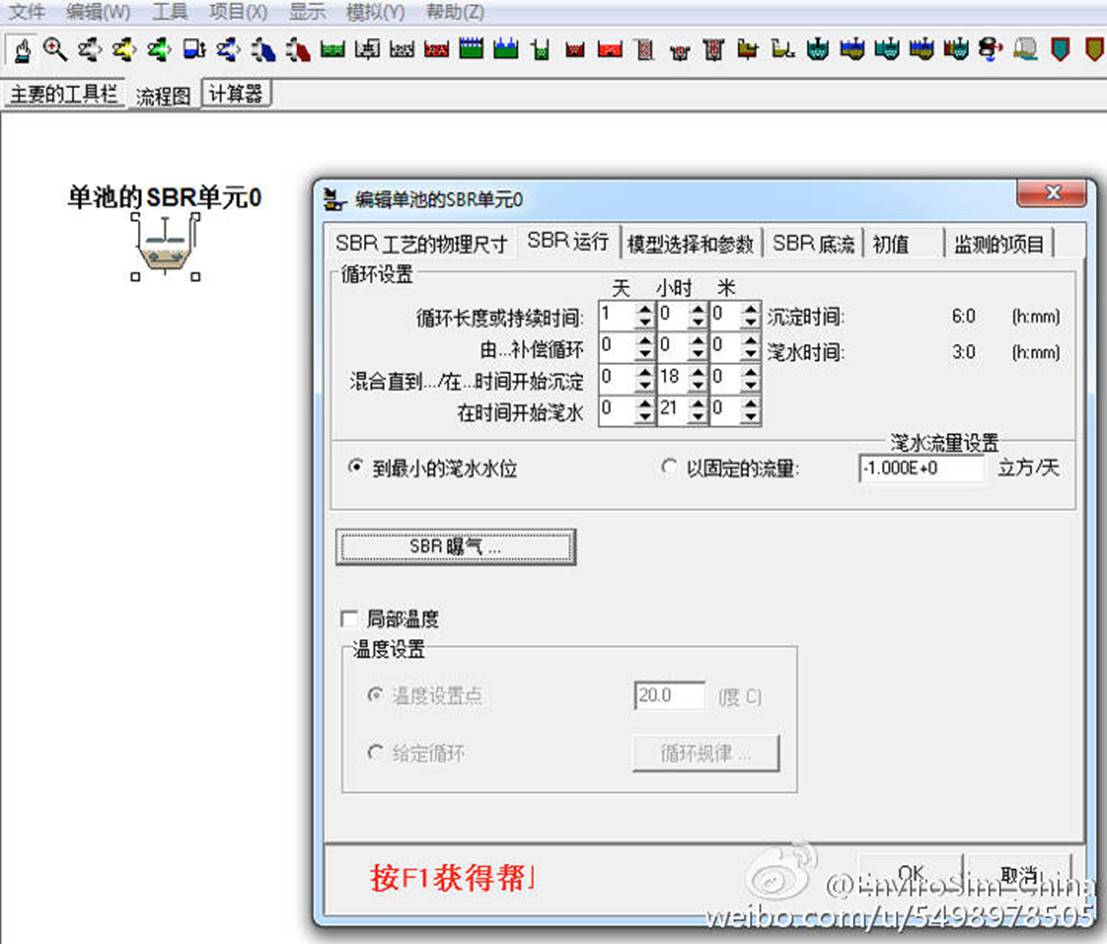
Task: Click the SBR unit icon on flowsheet
Action: click(x=165, y=247)
